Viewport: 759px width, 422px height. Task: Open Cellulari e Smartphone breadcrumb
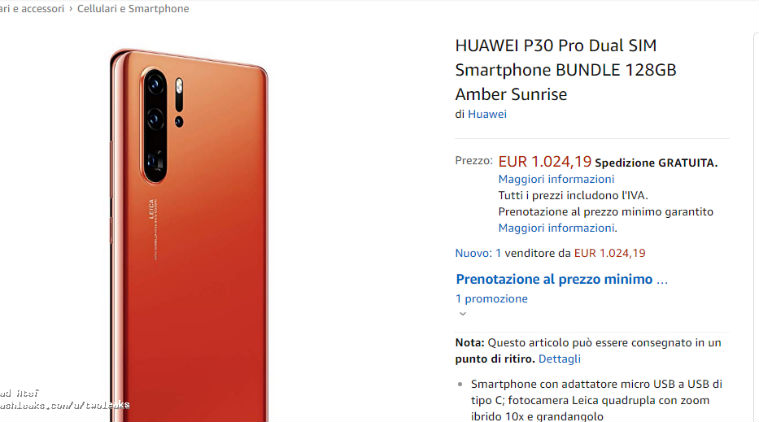(133, 9)
